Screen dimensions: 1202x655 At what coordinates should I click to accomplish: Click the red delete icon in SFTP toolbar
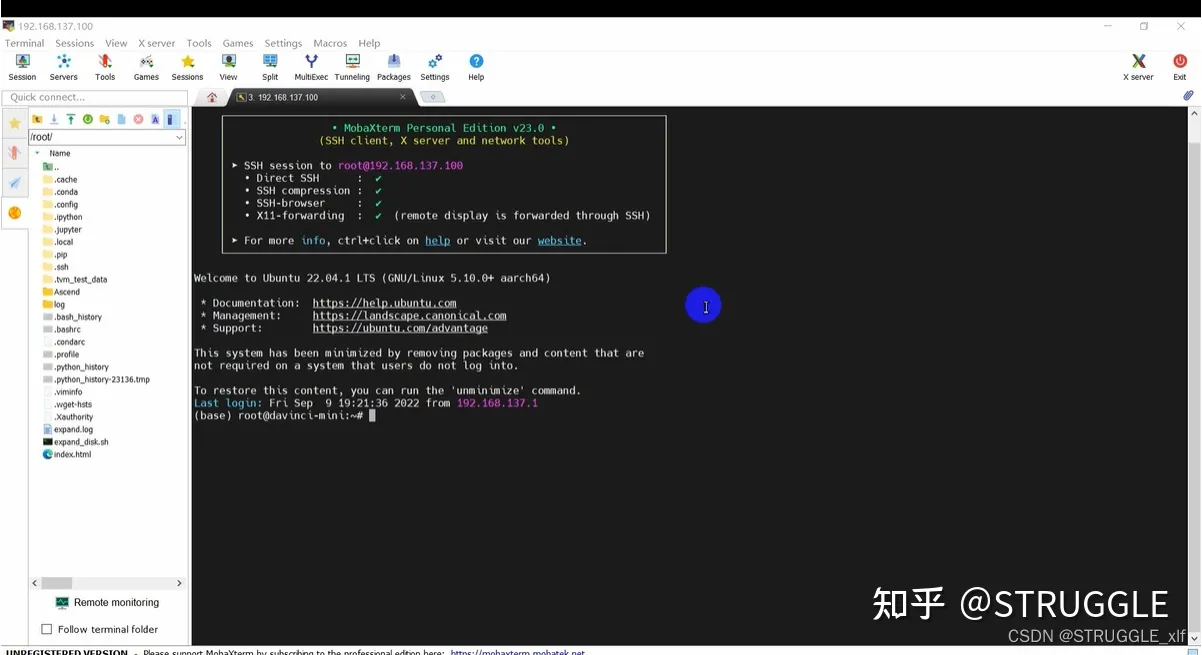coord(138,119)
